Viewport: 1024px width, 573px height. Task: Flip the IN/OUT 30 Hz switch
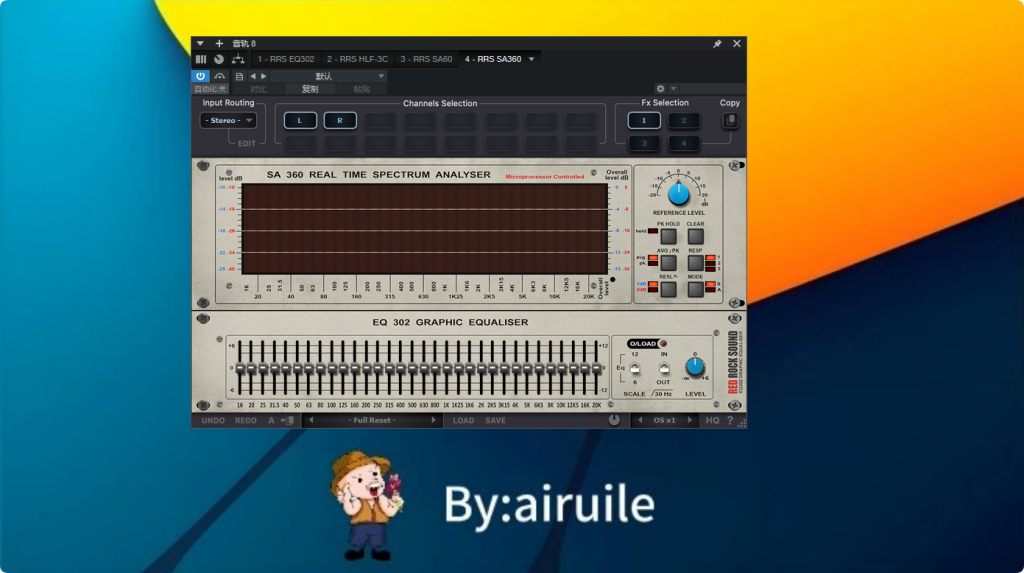pos(664,368)
